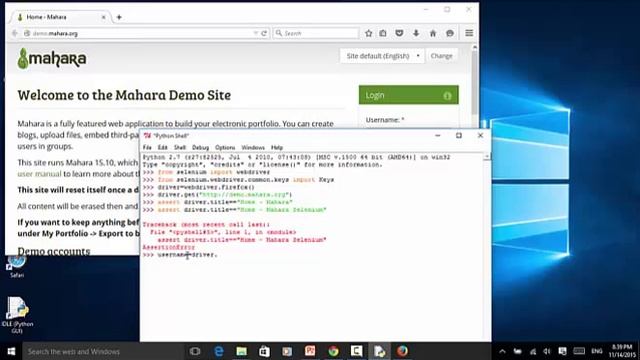This screenshot has height=360, width=640.
Task: Select the Home - Mahara tab
Action: [60, 17]
